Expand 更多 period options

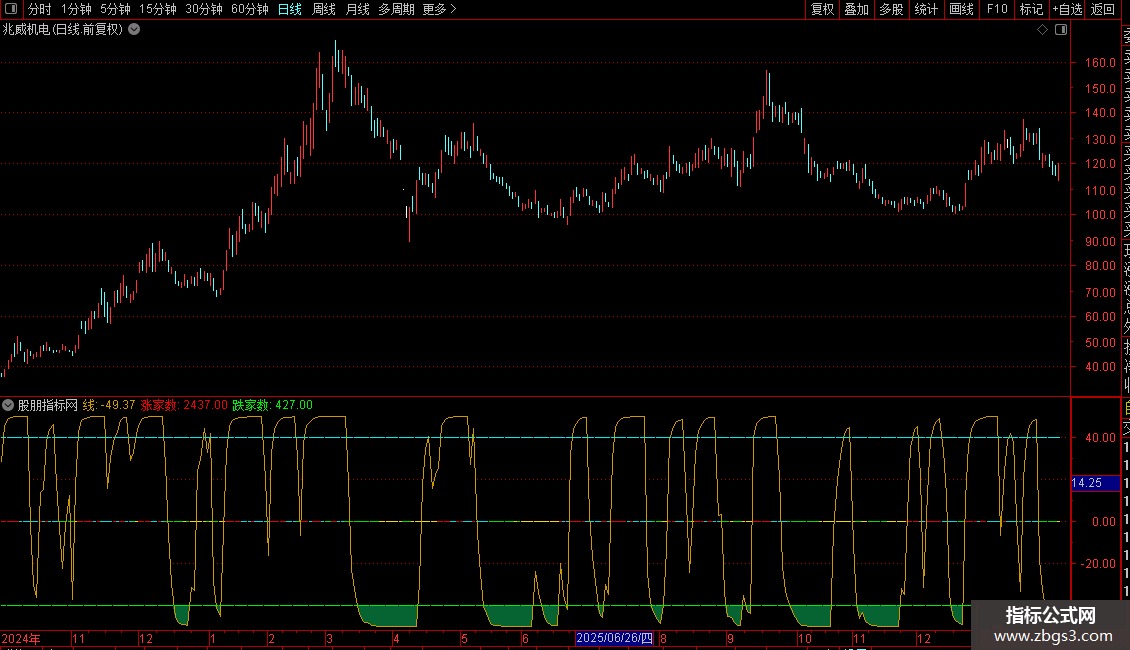tap(439, 9)
